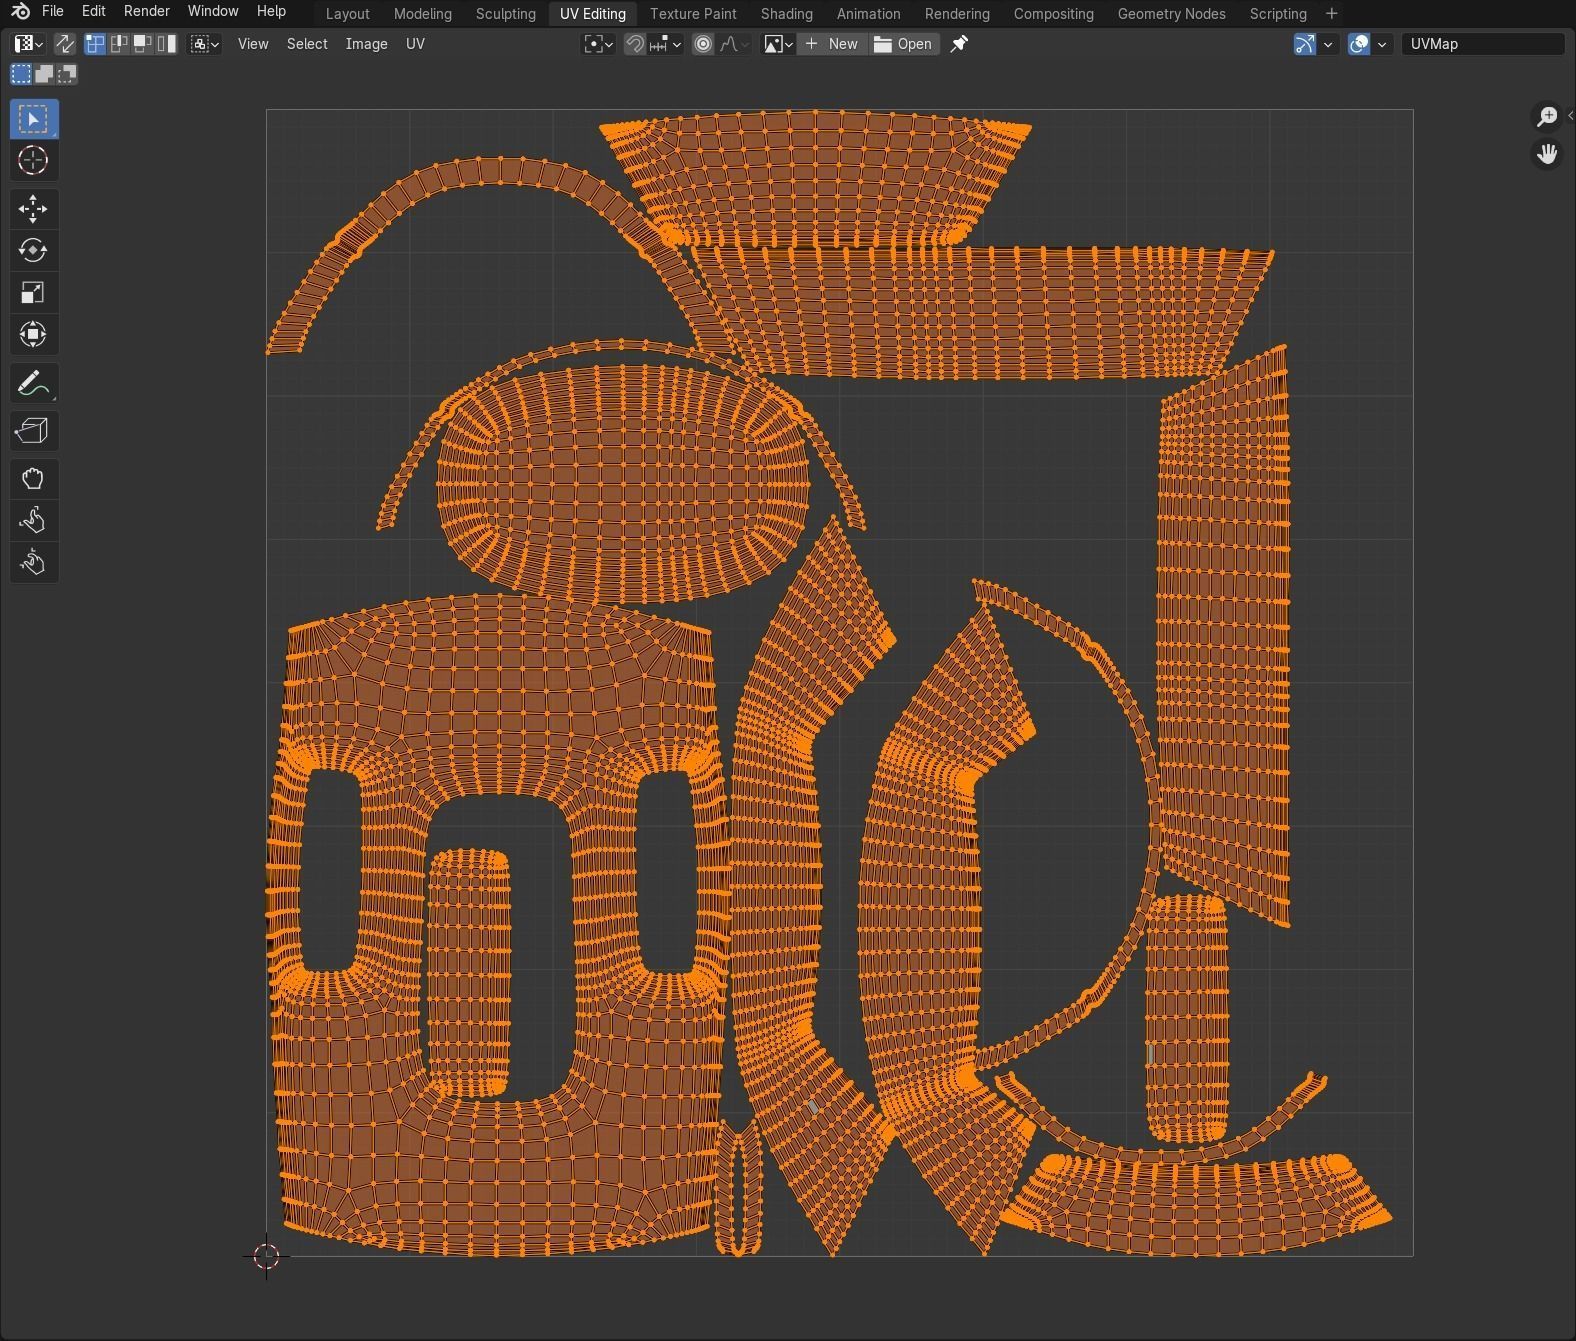This screenshot has width=1576, height=1341.
Task: Select the Pinch sculpt tool
Action: [x=33, y=562]
